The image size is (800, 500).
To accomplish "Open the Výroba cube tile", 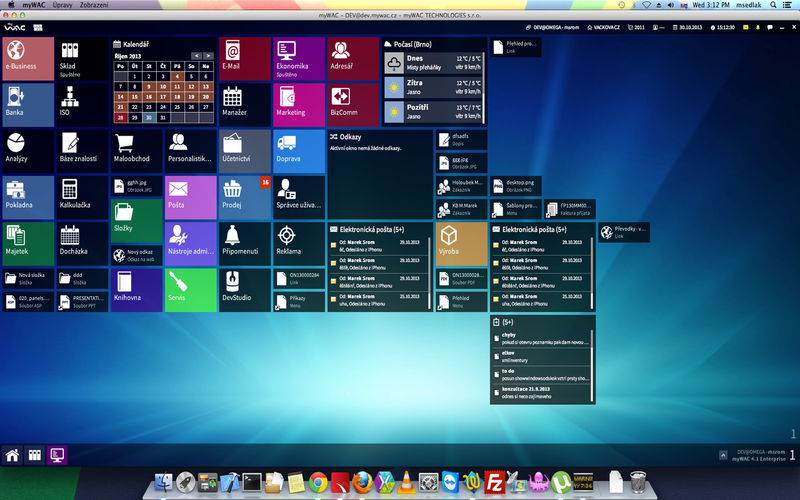I will [x=461, y=244].
